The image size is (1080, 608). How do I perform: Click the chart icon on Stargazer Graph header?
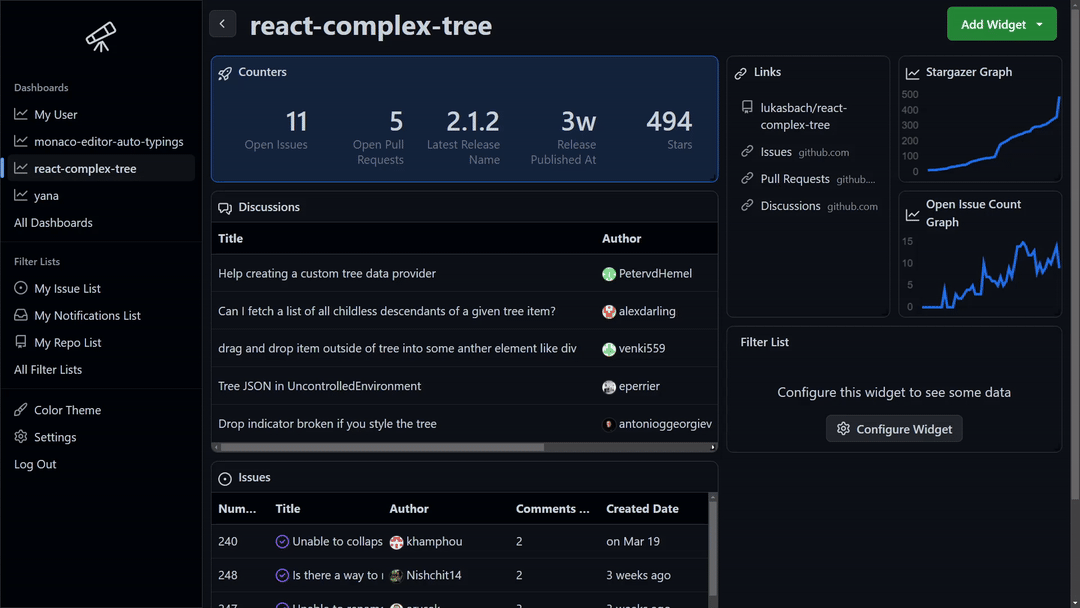click(912, 73)
